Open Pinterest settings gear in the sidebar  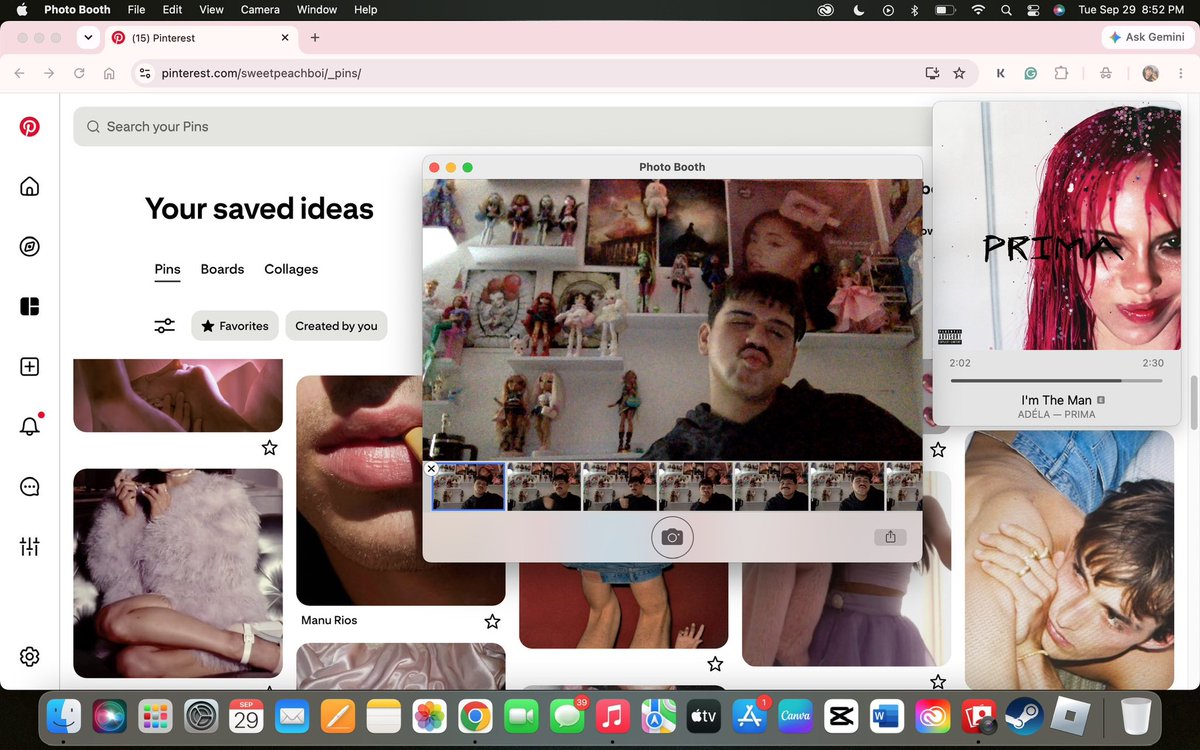coord(30,657)
